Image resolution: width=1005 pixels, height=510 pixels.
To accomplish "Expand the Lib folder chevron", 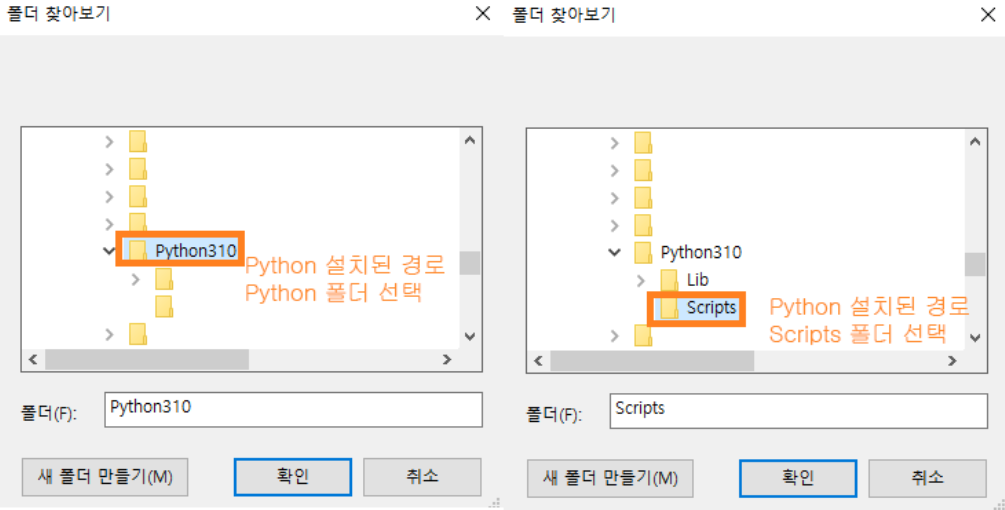I will 640,280.
